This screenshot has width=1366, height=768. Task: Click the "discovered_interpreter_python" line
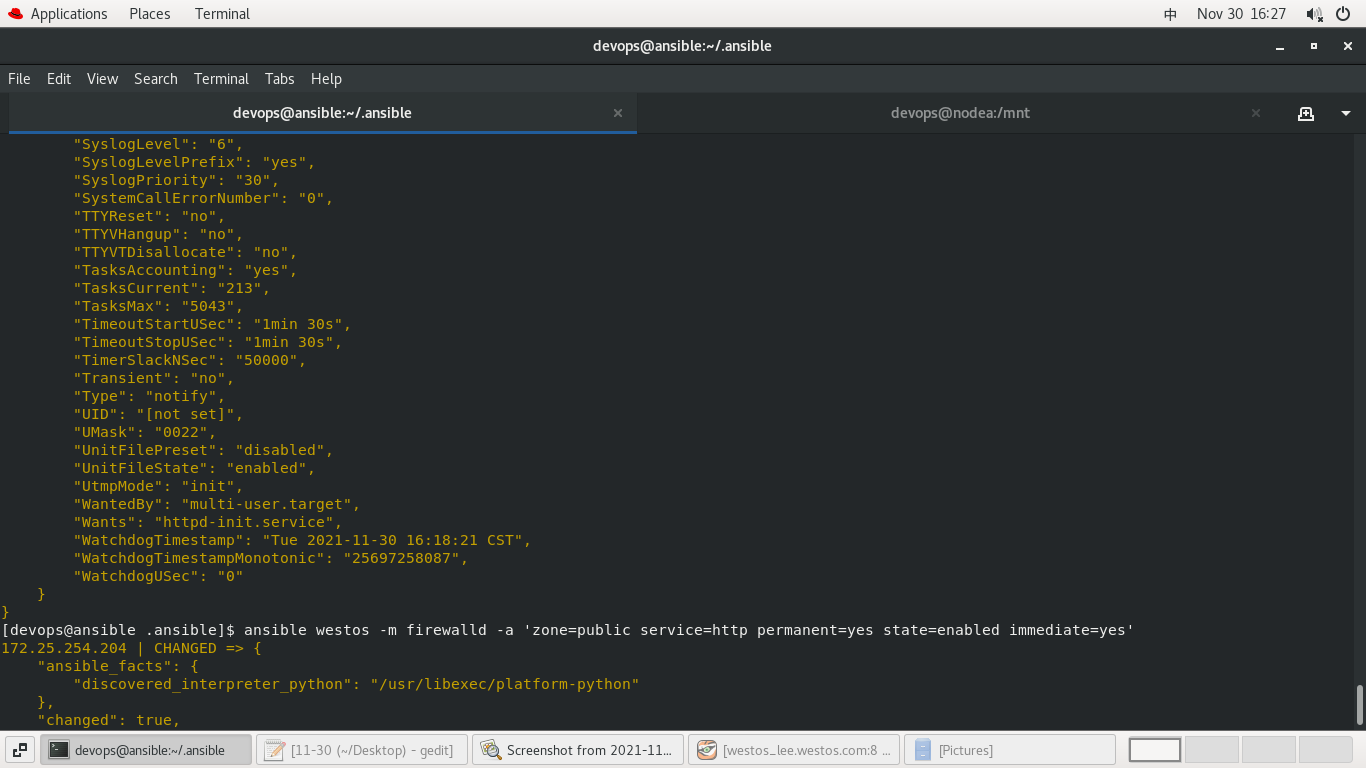[x=356, y=684]
